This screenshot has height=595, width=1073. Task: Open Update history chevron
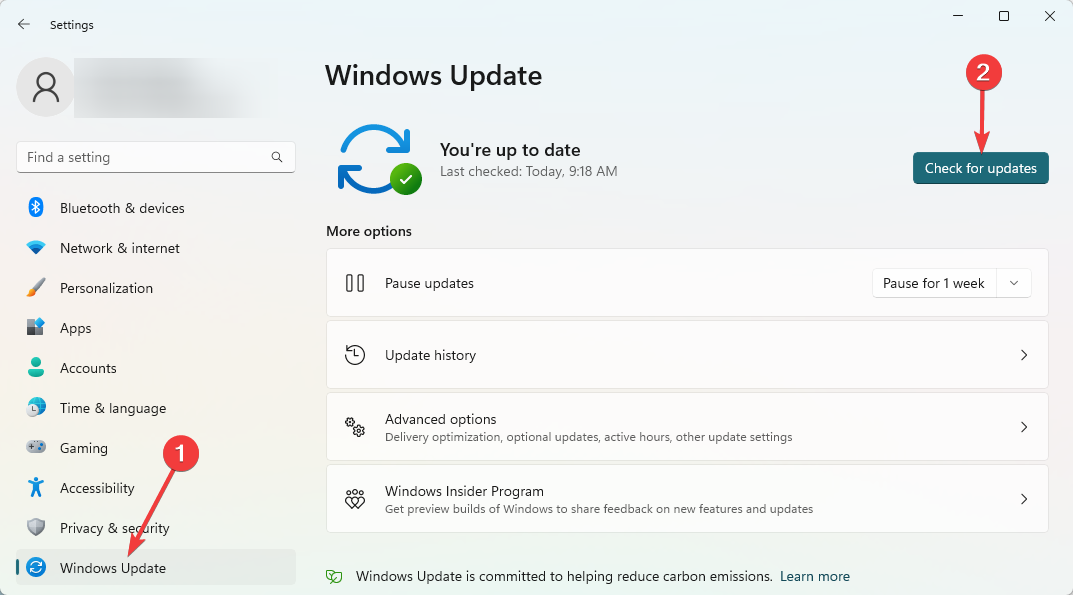pos(1024,355)
